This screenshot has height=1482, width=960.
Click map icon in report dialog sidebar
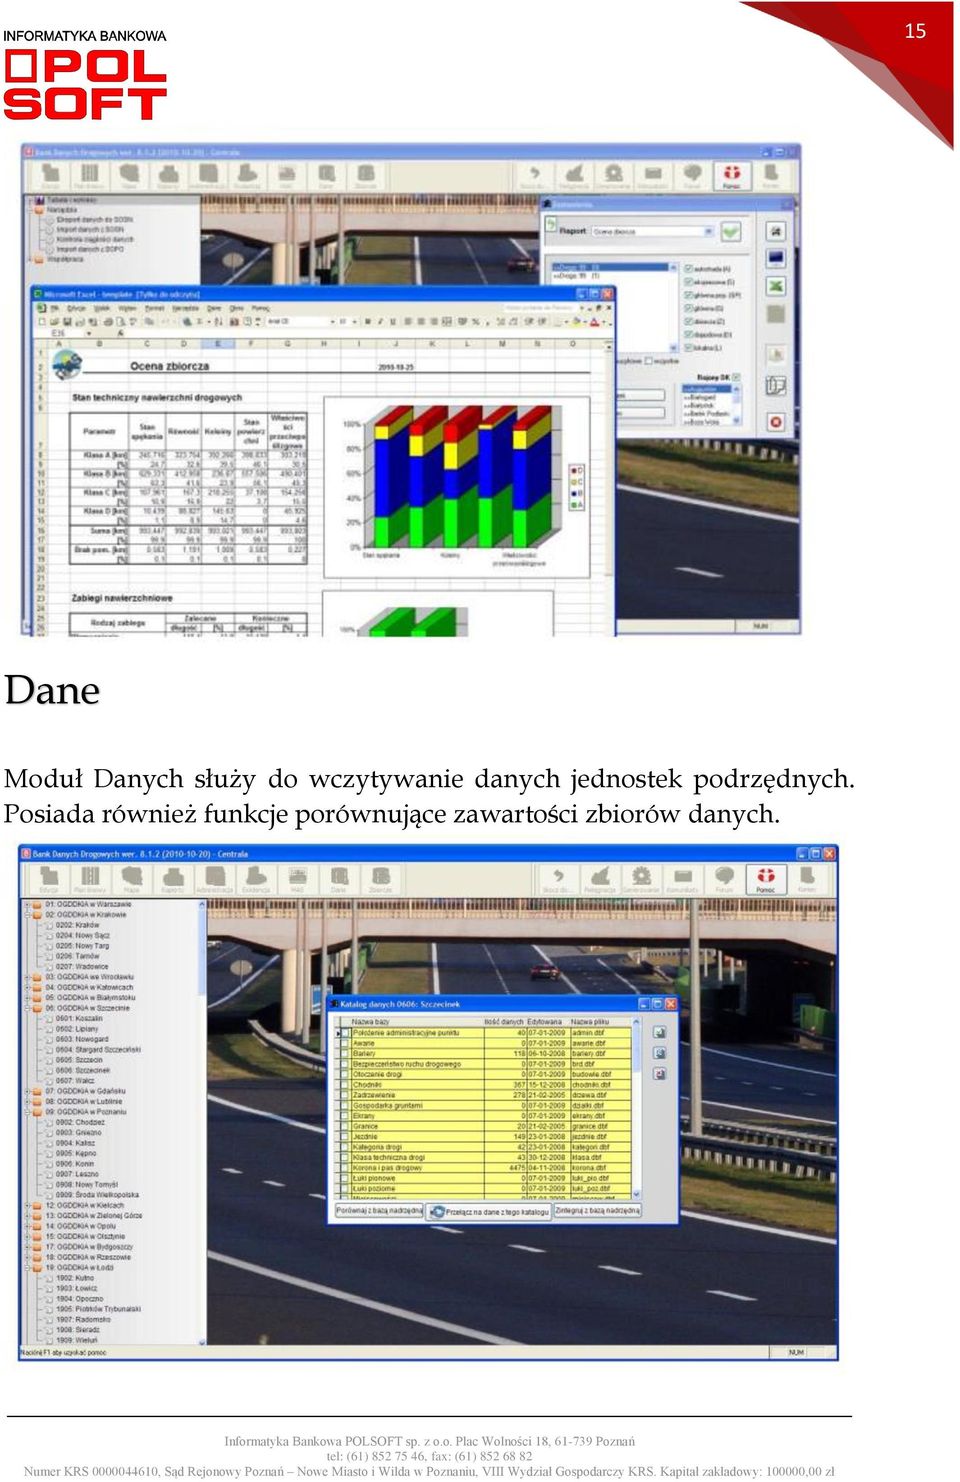tap(776, 385)
